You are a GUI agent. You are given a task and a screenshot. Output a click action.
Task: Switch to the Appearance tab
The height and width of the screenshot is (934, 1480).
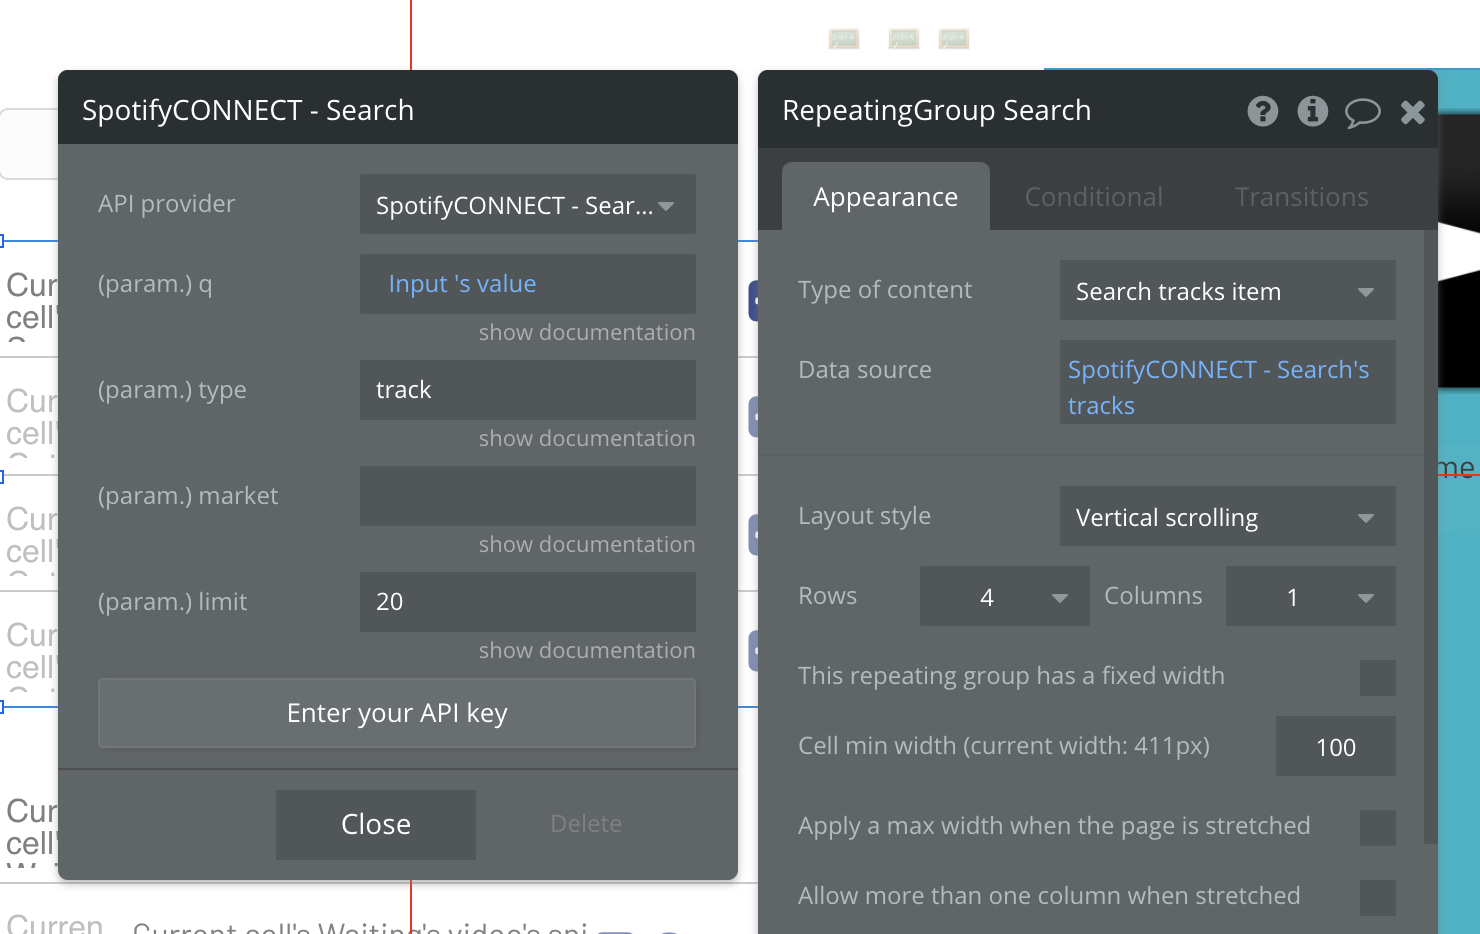point(886,197)
